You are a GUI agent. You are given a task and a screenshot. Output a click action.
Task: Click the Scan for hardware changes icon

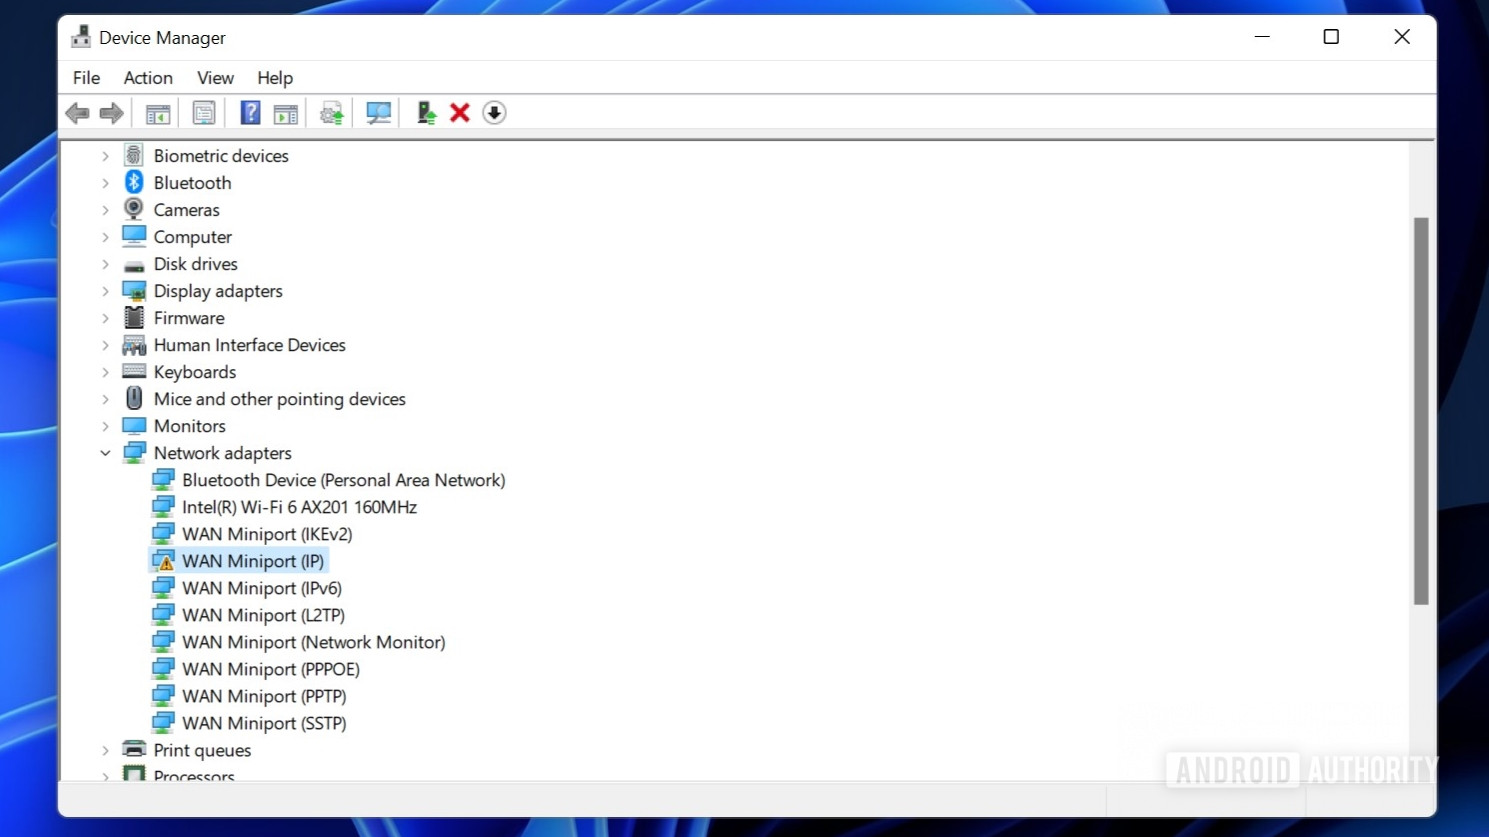coord(378,112)
